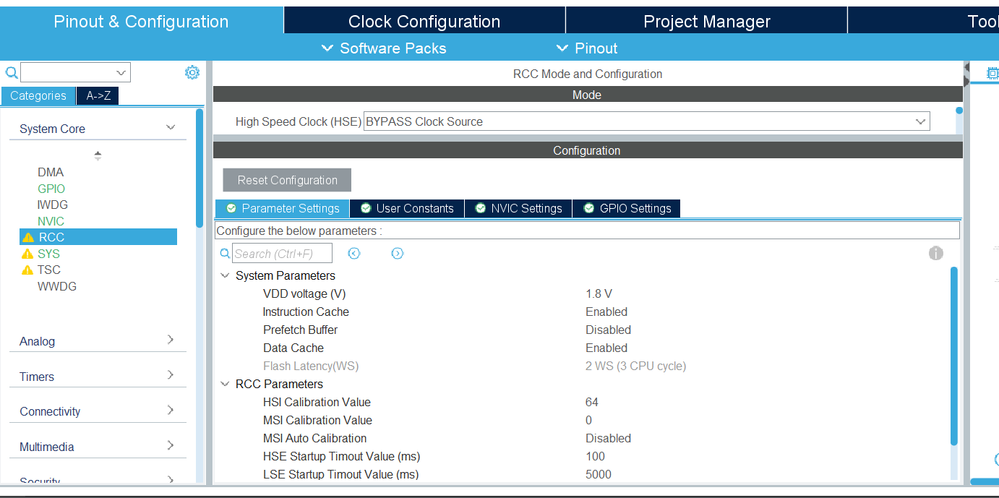Go to next search result arrow icon
Screen dimensions: 999x498
[x=397, y=253]
